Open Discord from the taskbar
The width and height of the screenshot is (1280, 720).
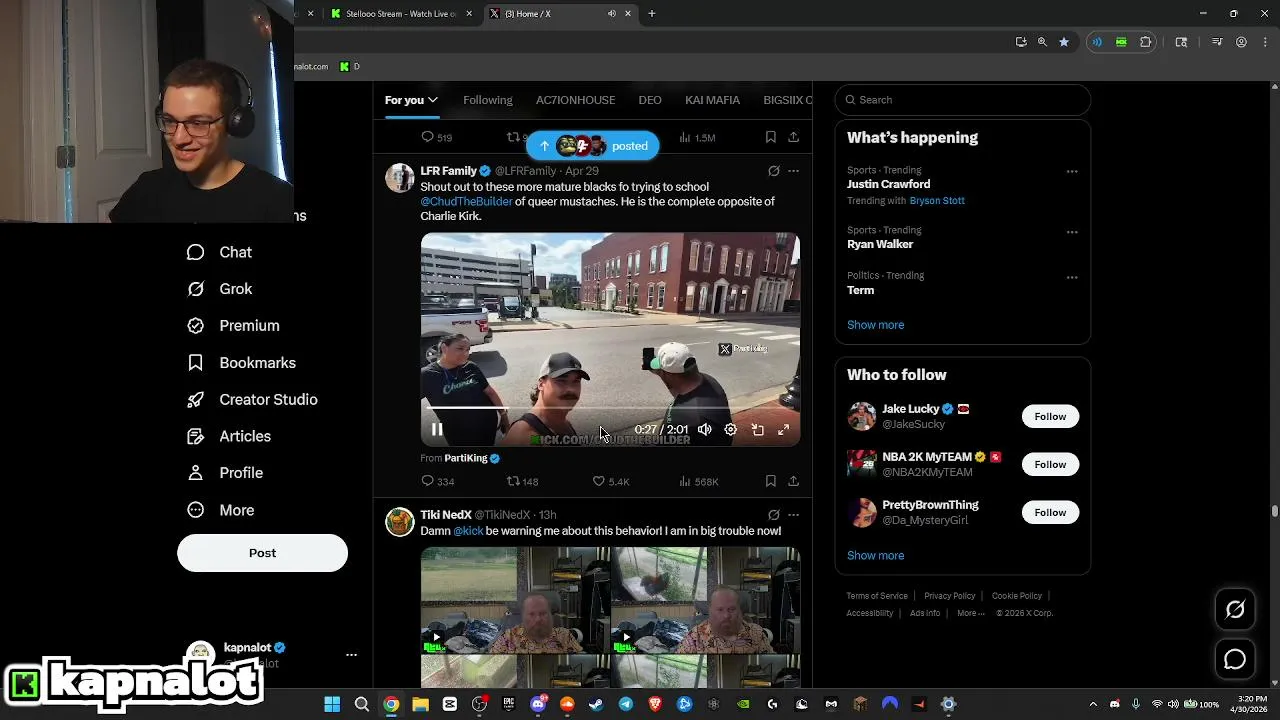coord(538,704)
